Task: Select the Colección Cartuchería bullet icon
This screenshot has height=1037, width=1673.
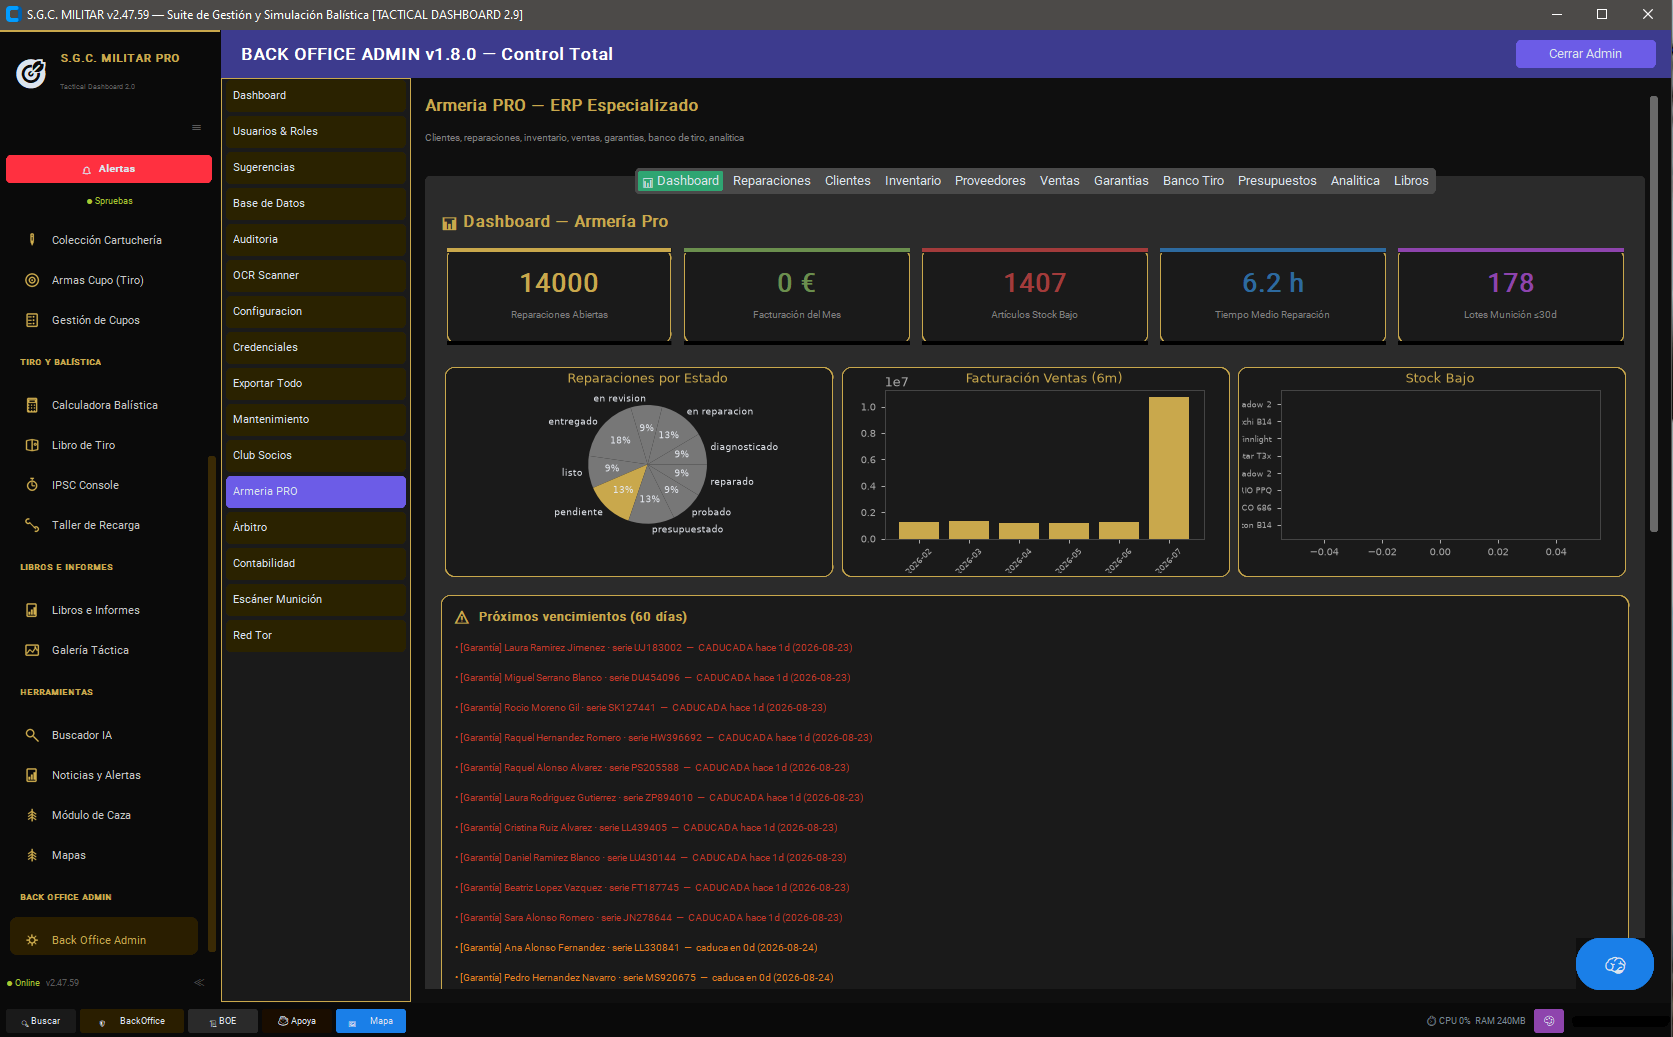Action: point(32,240)
